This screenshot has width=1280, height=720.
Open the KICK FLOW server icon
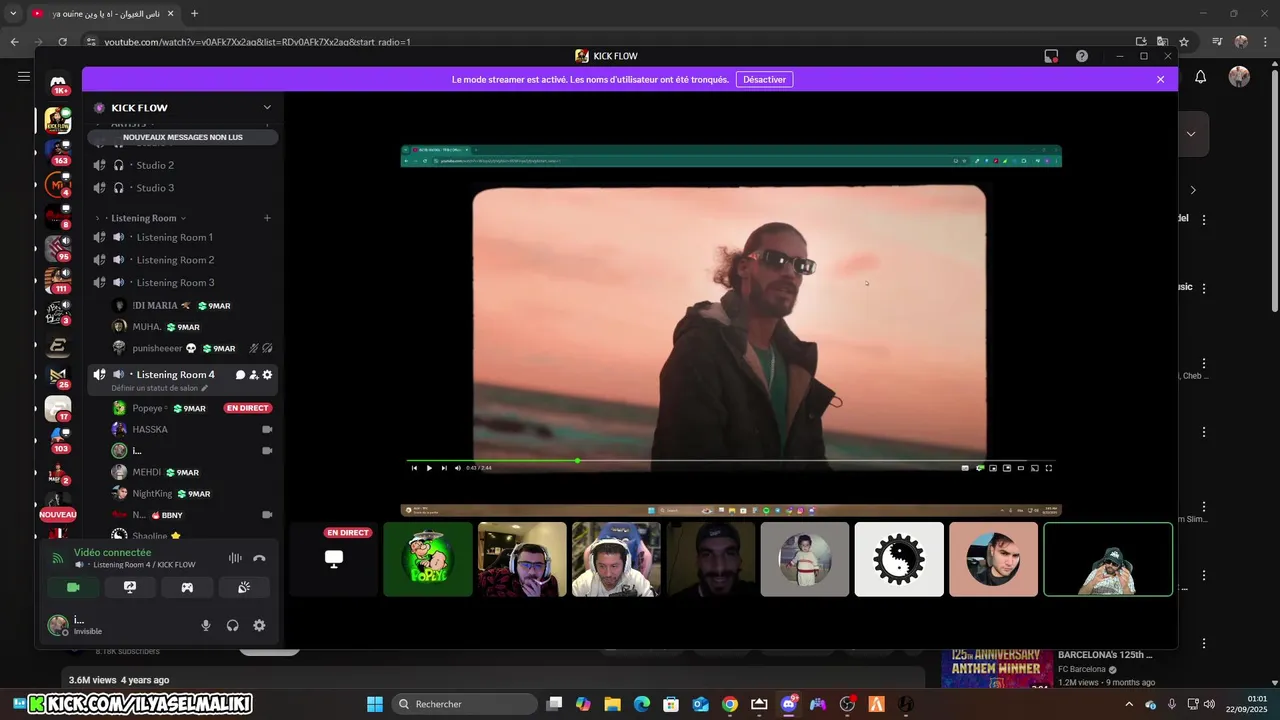(x=58, y=121)
